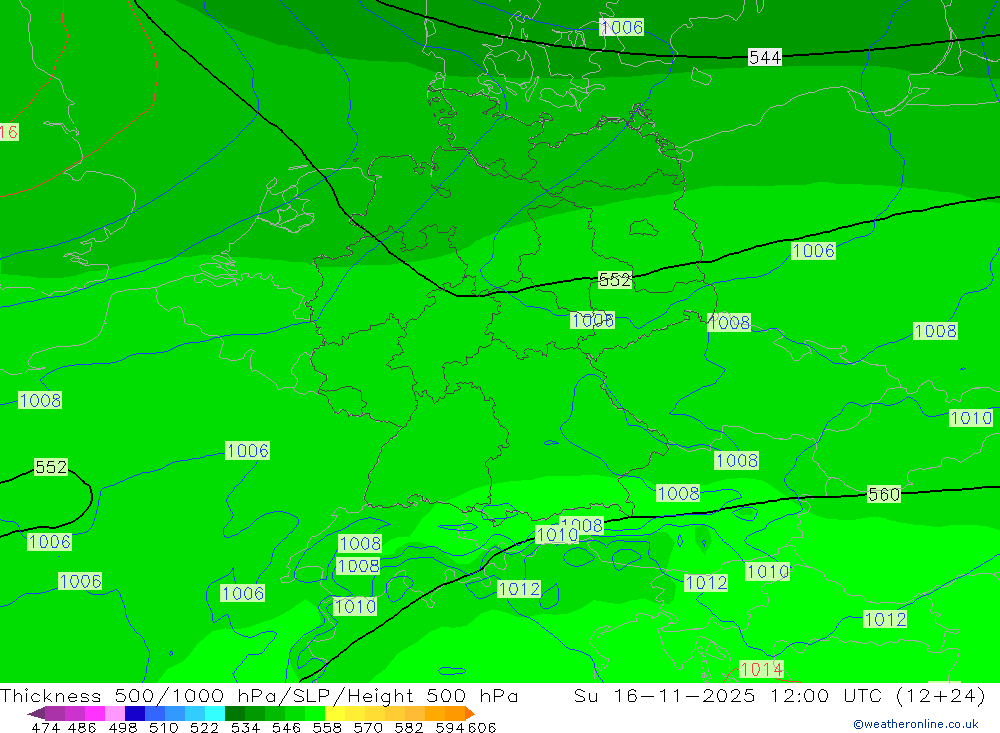
Task: Click the 560 height contour label
Action: tap(884, 494)
